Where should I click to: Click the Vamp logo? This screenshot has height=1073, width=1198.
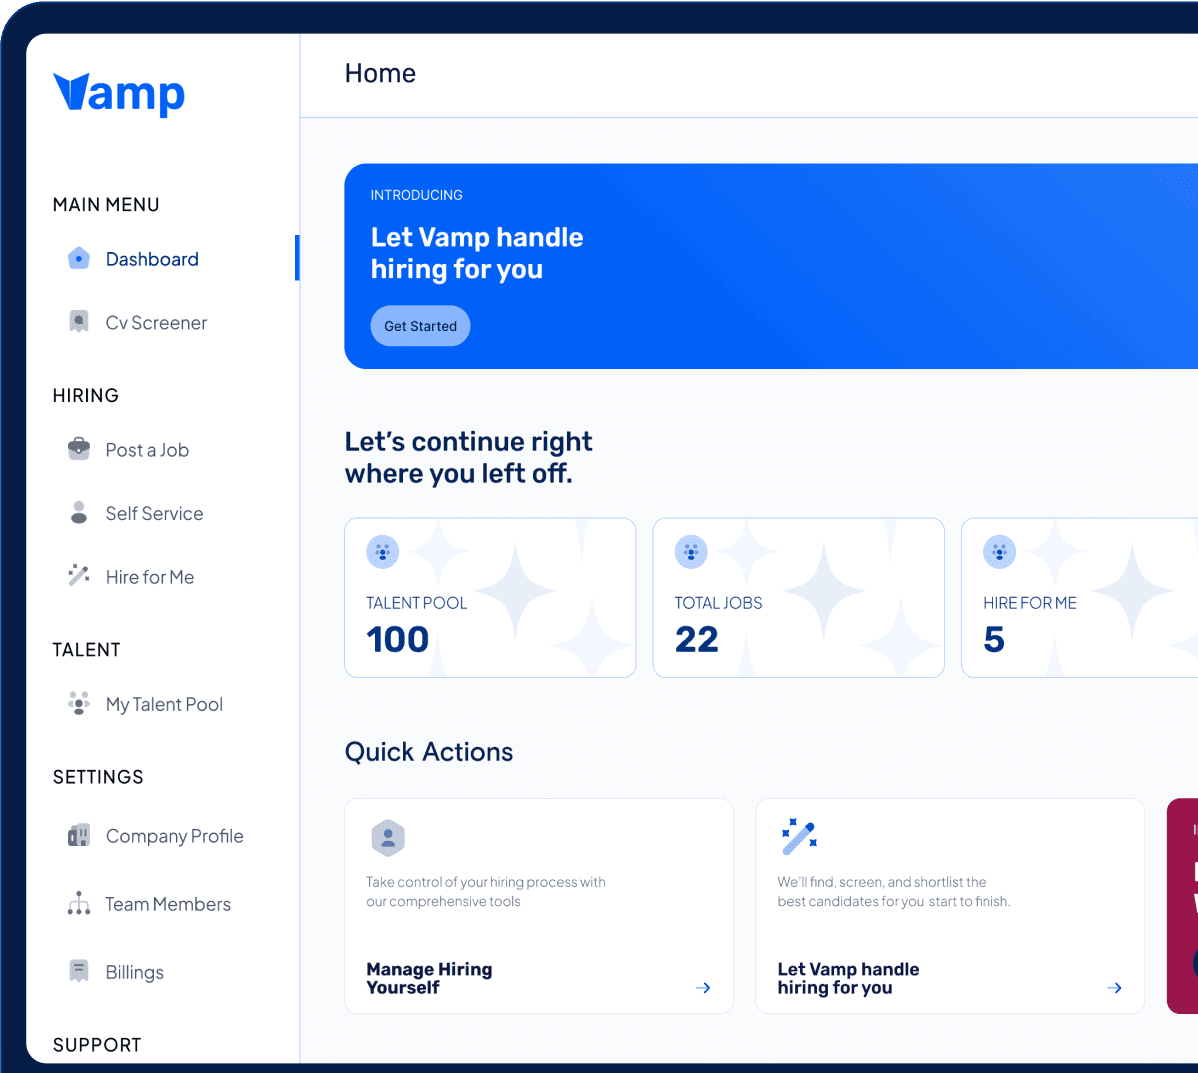click(119, 94)
